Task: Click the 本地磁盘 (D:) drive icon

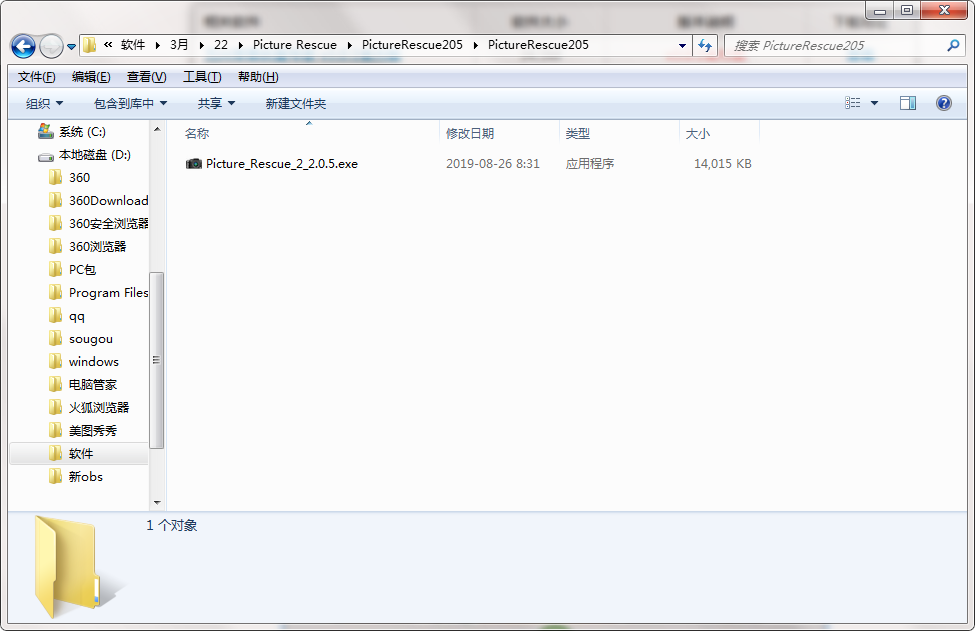Action: [45, 157]
